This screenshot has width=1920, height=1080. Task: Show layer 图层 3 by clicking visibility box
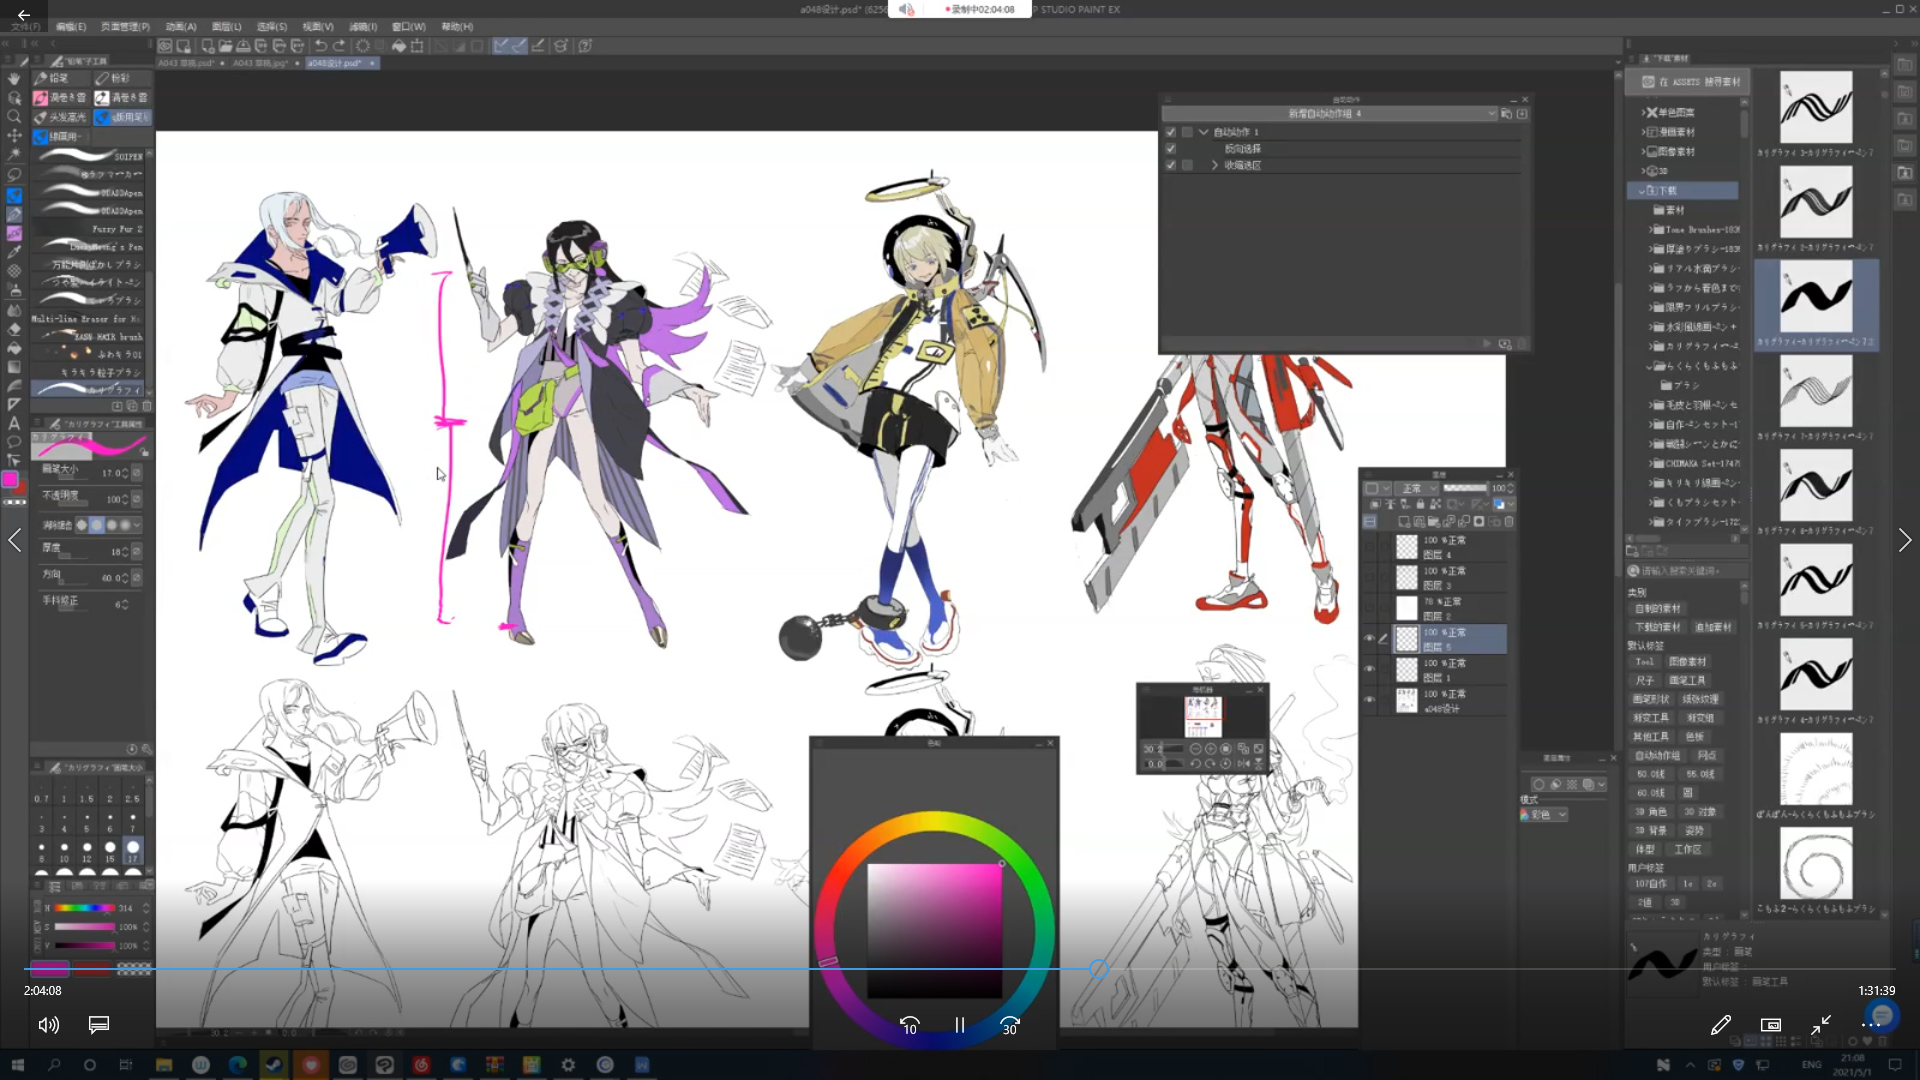(1369, 577)
